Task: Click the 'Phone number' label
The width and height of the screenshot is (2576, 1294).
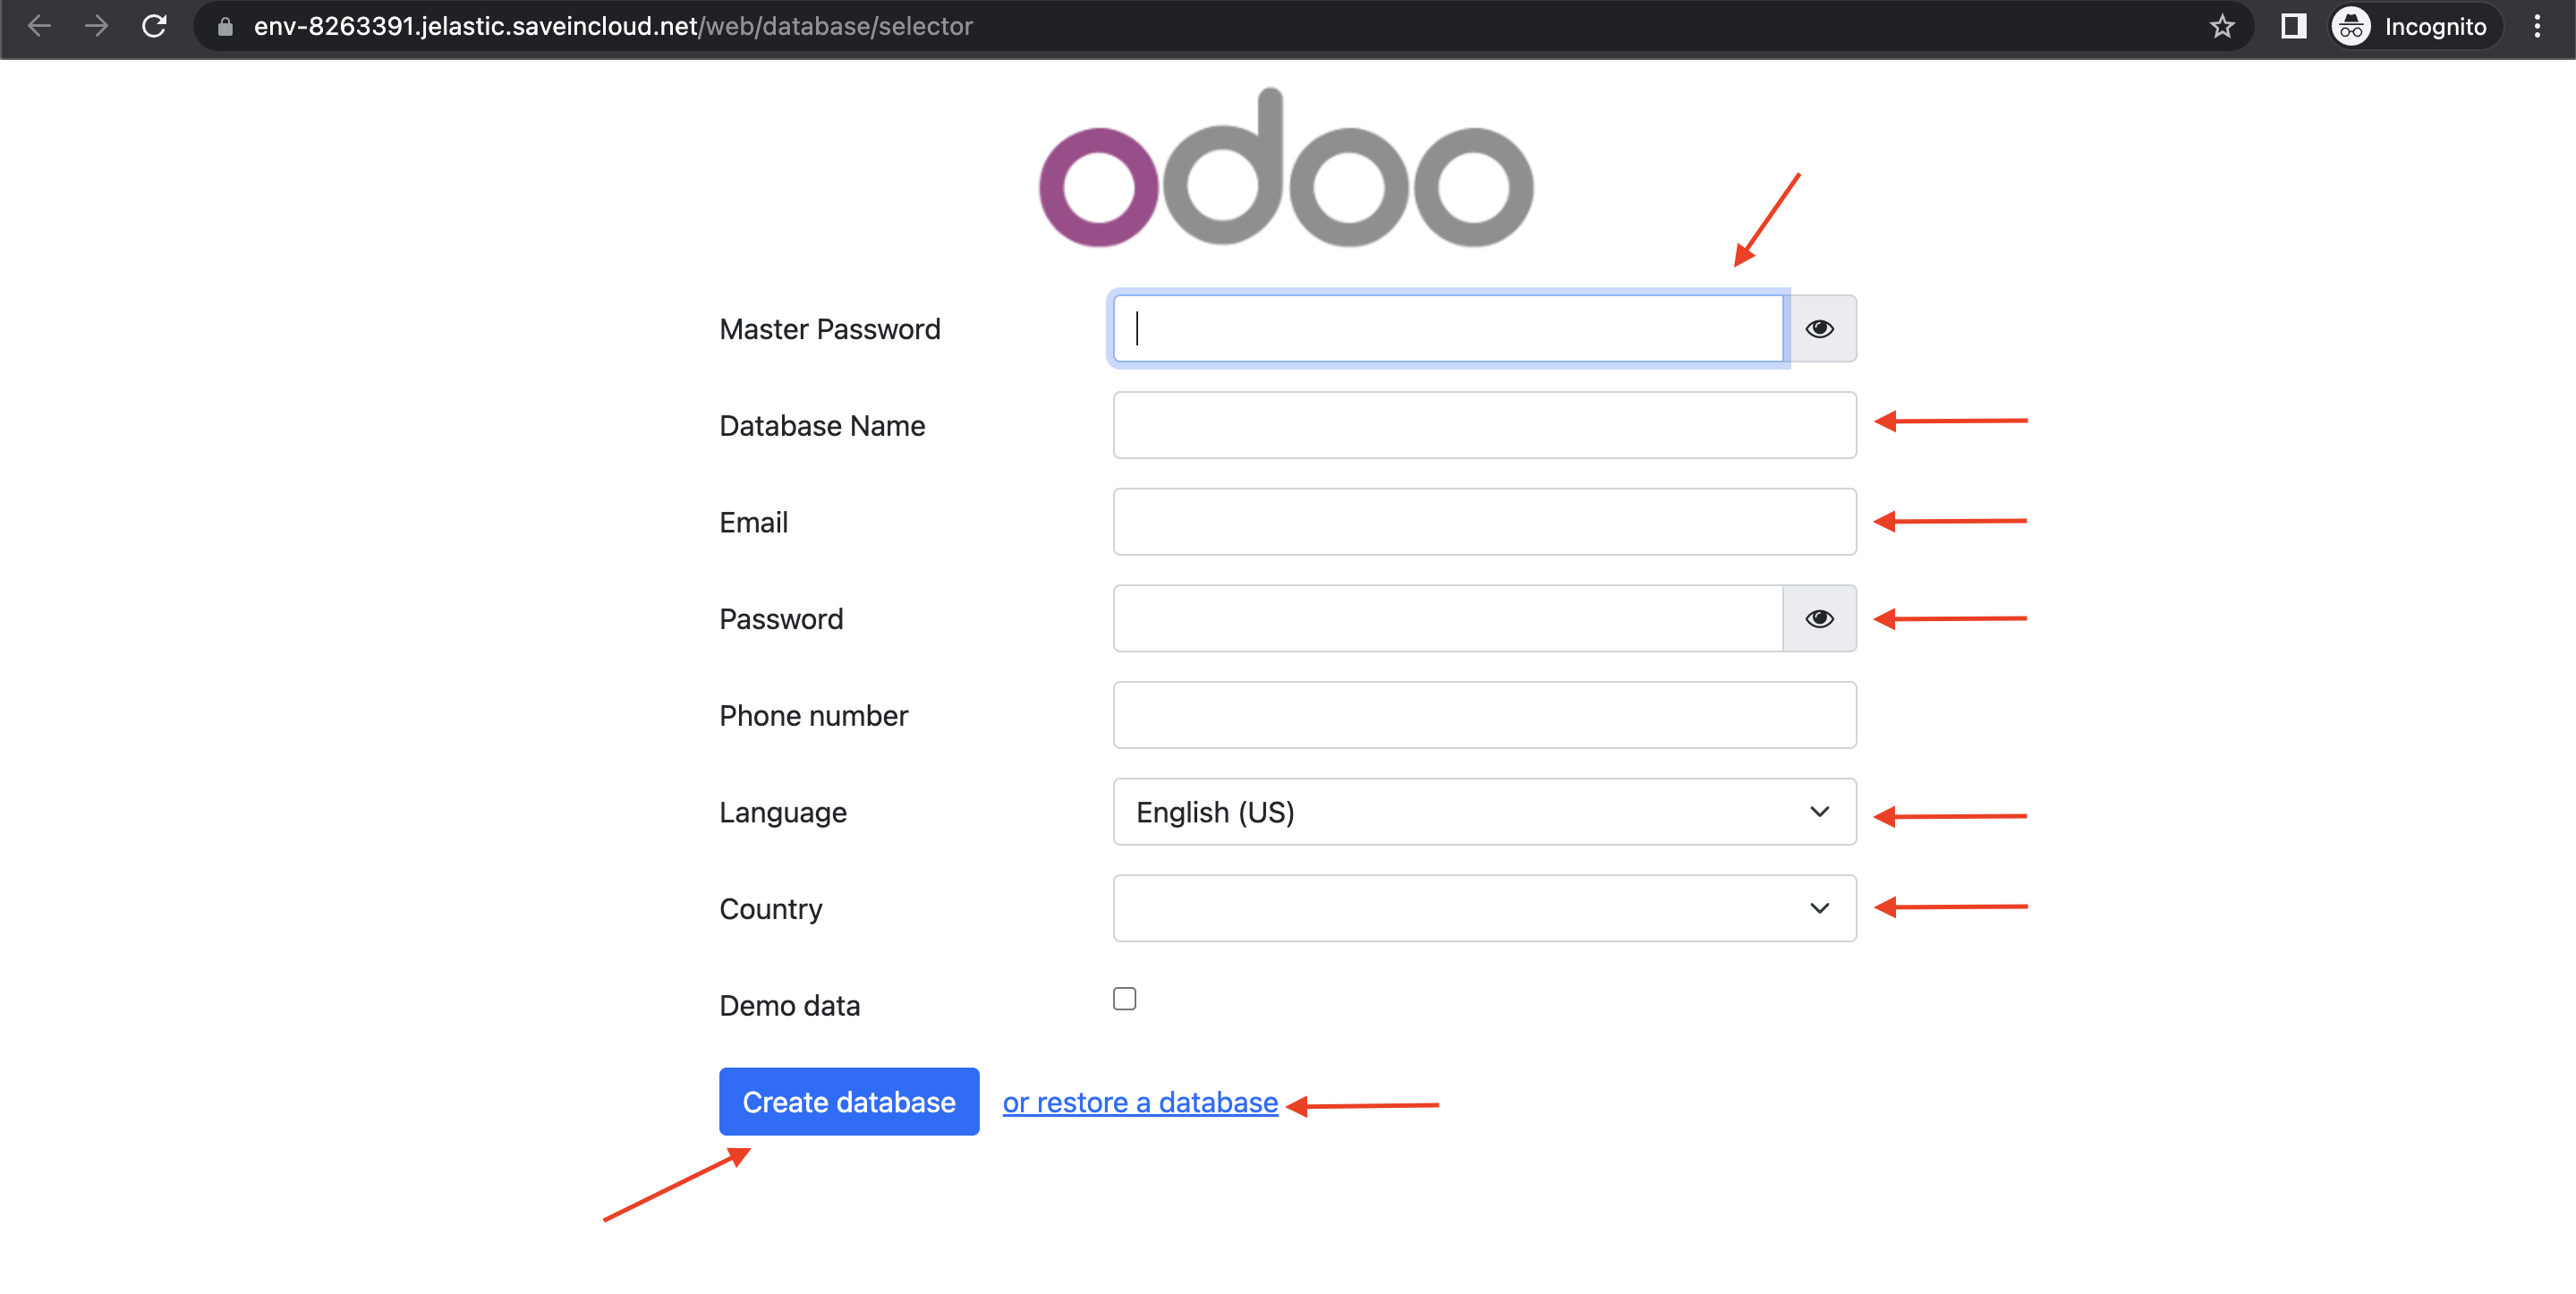Action: point(813,716)
